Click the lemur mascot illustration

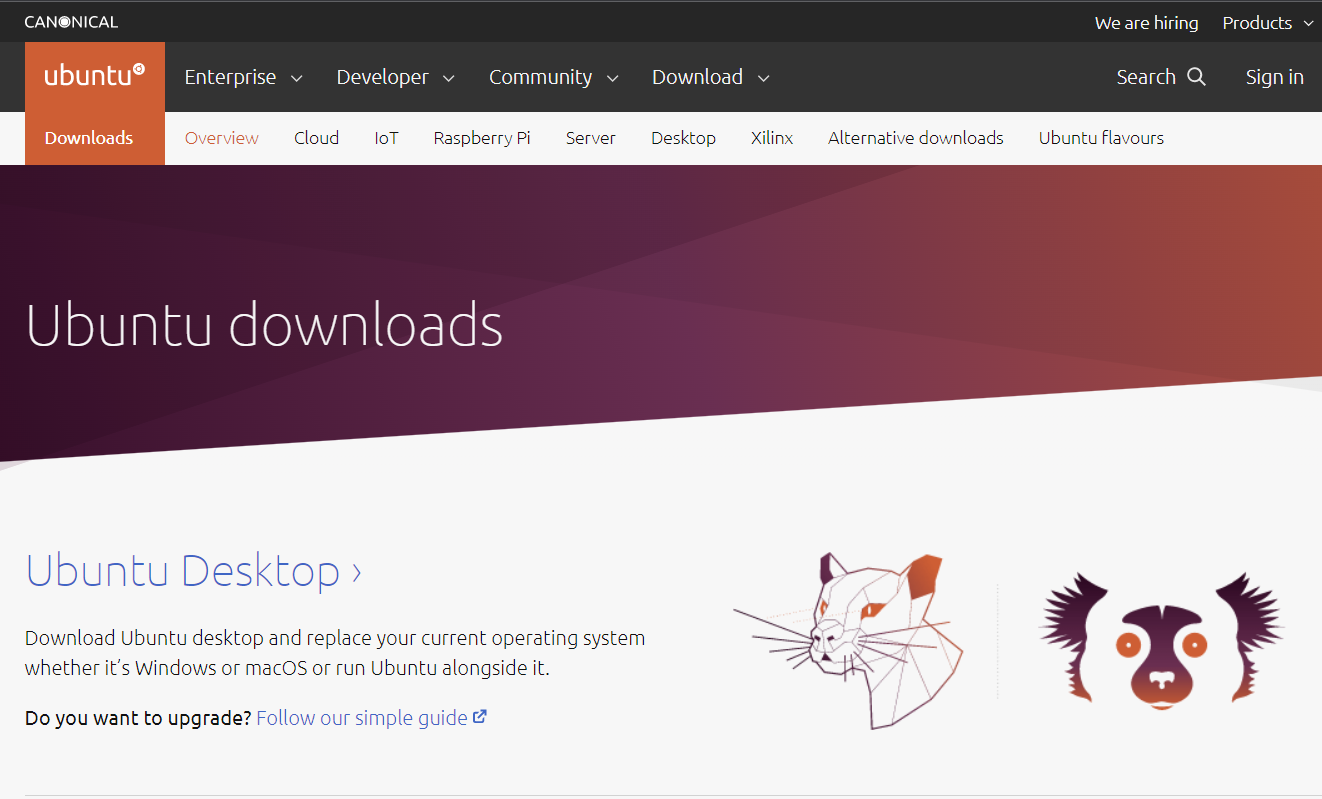(x=1161, y=639)
